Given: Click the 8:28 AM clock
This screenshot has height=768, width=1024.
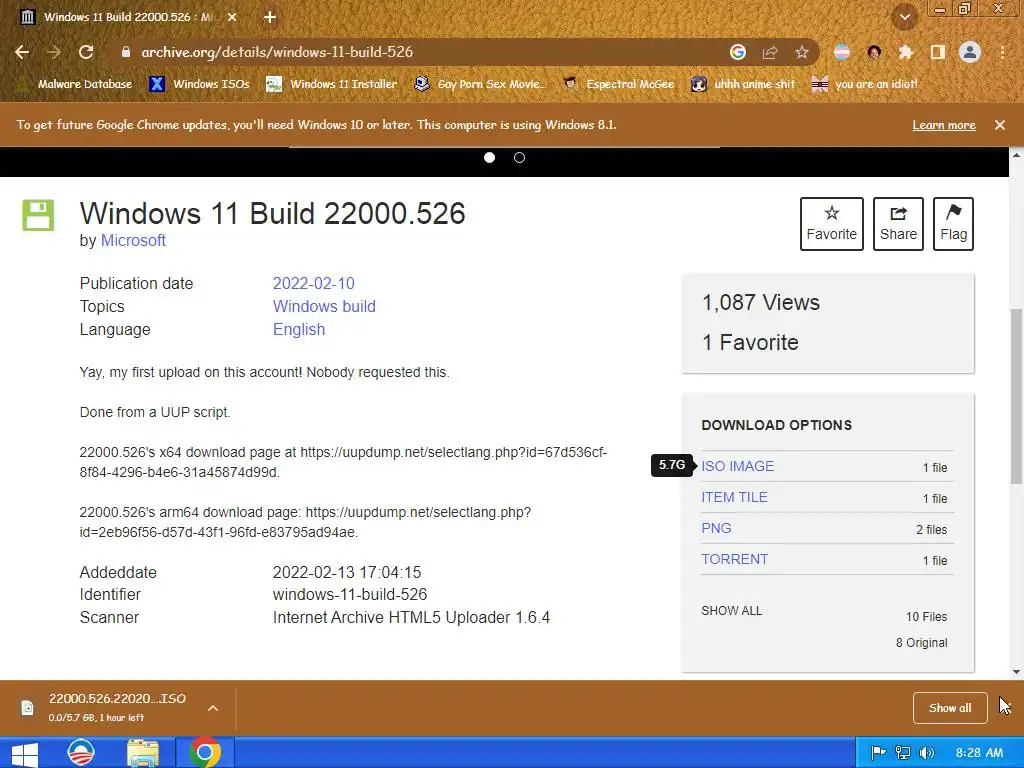Looking at the screenshot, I should [979, 753].
